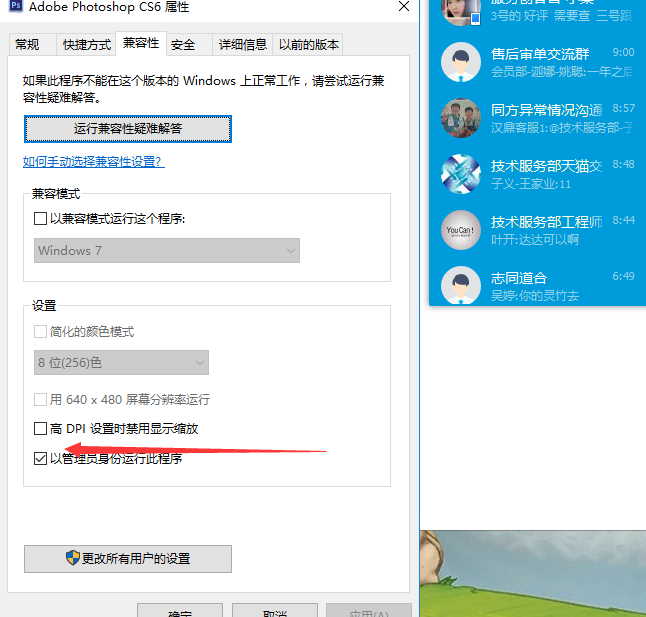Open the 技术服务部天猫 chat
Viewport: 646px width, 617px height.
click(537, 174)
